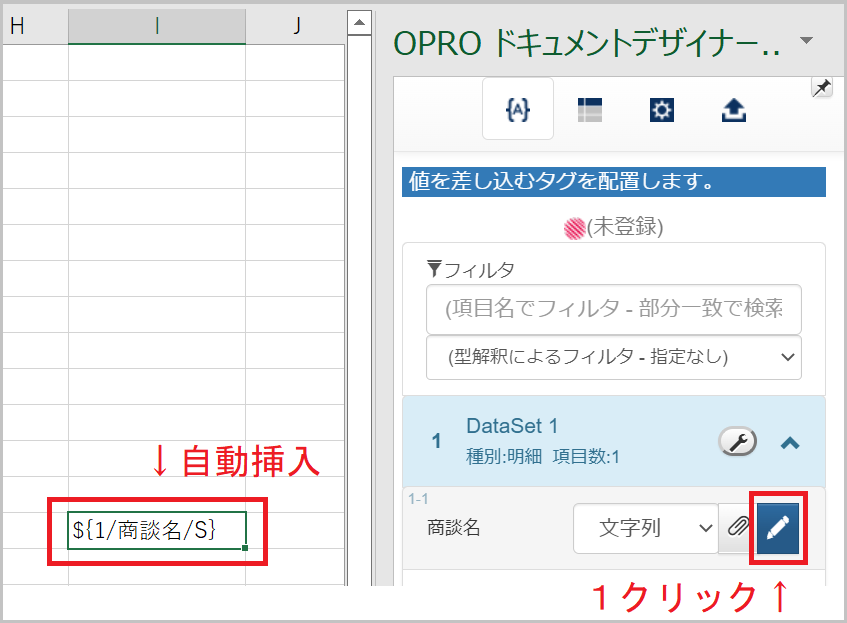Open the OPRO pane title options arrow

pyautogui.click(x=807, y=41)
